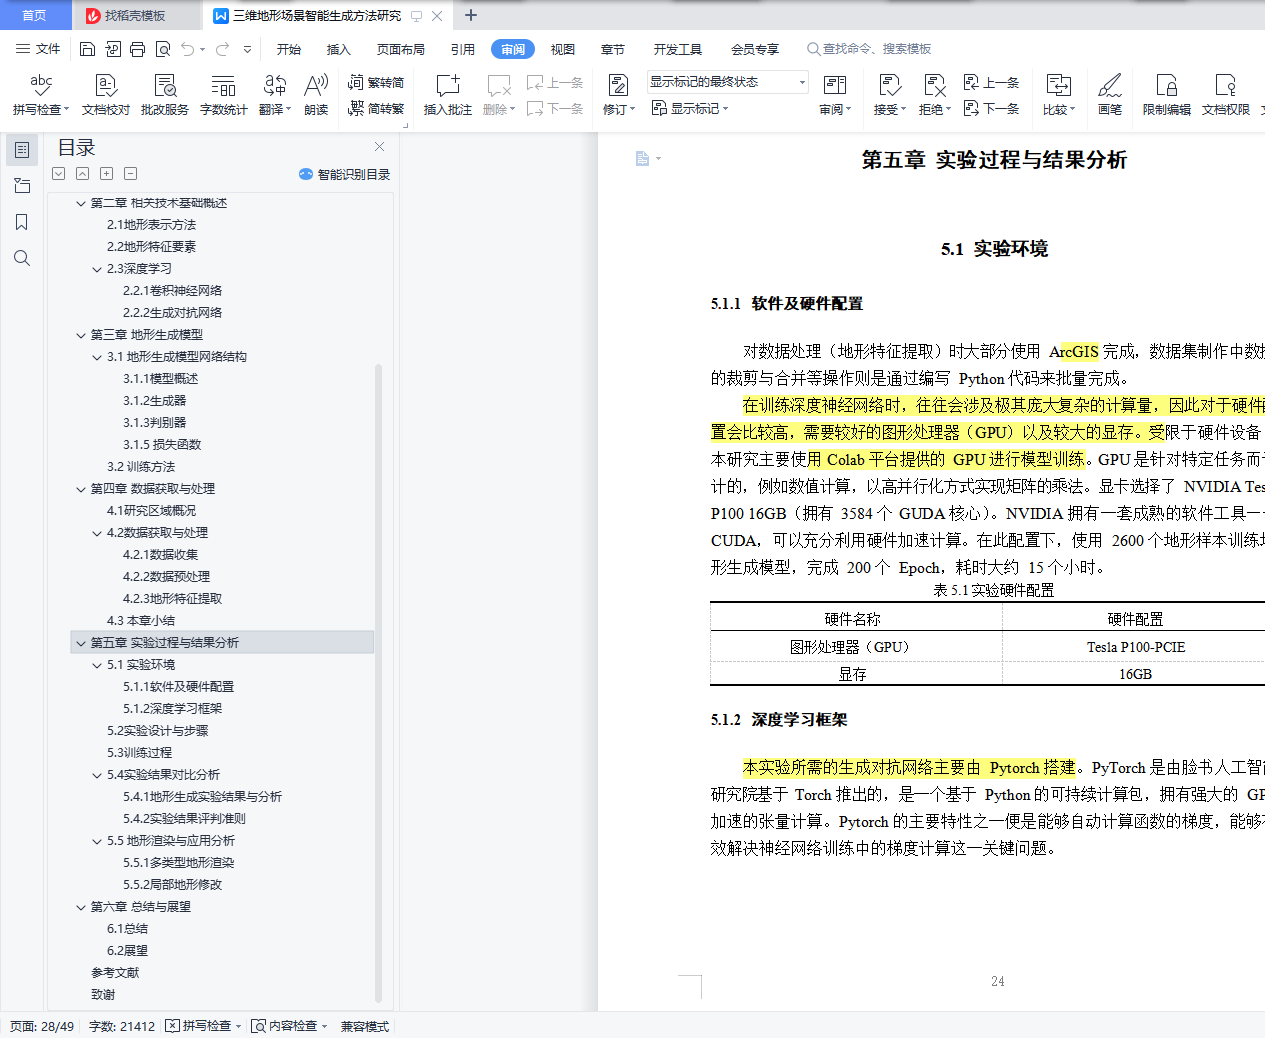This screenshot has height=1038, width=1265.
Task: Open 文档权限 document permissions
Action: [x=1226, y=95]
